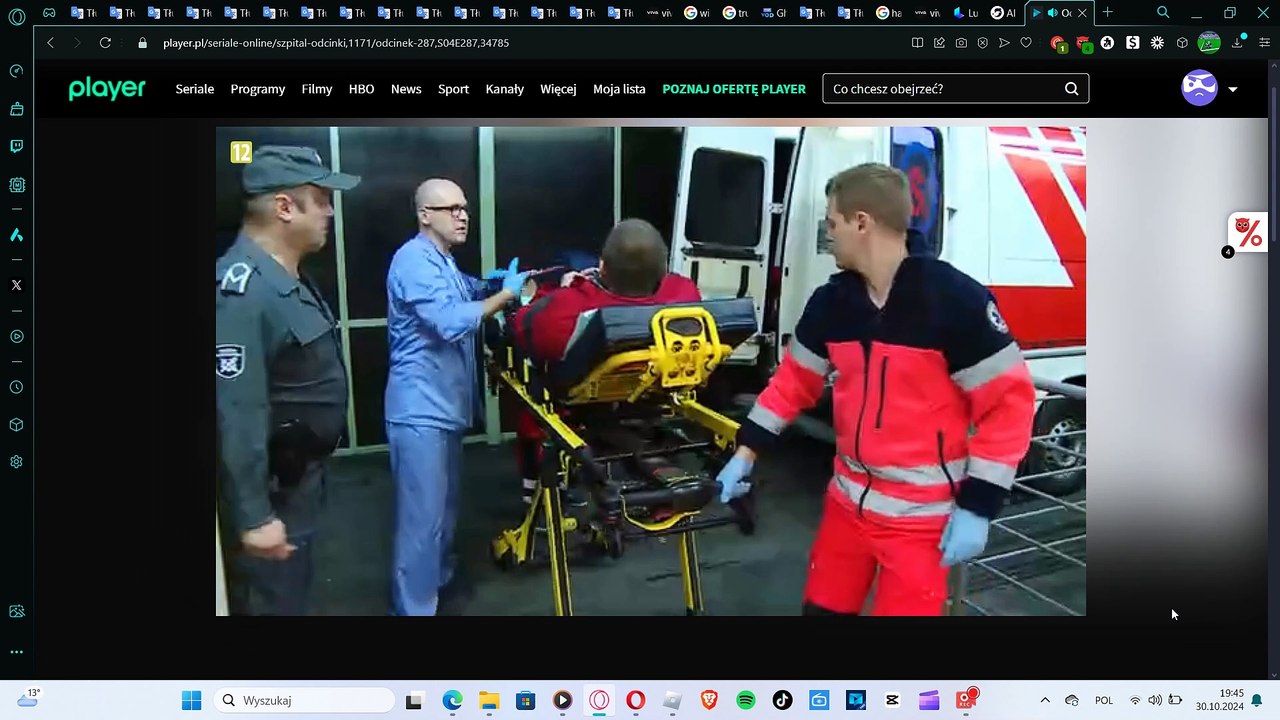Viewport: 1280px width, 720px height.
Task: Open Extensions cube icon in the sidebar
Action: click(x=16, y=425)
